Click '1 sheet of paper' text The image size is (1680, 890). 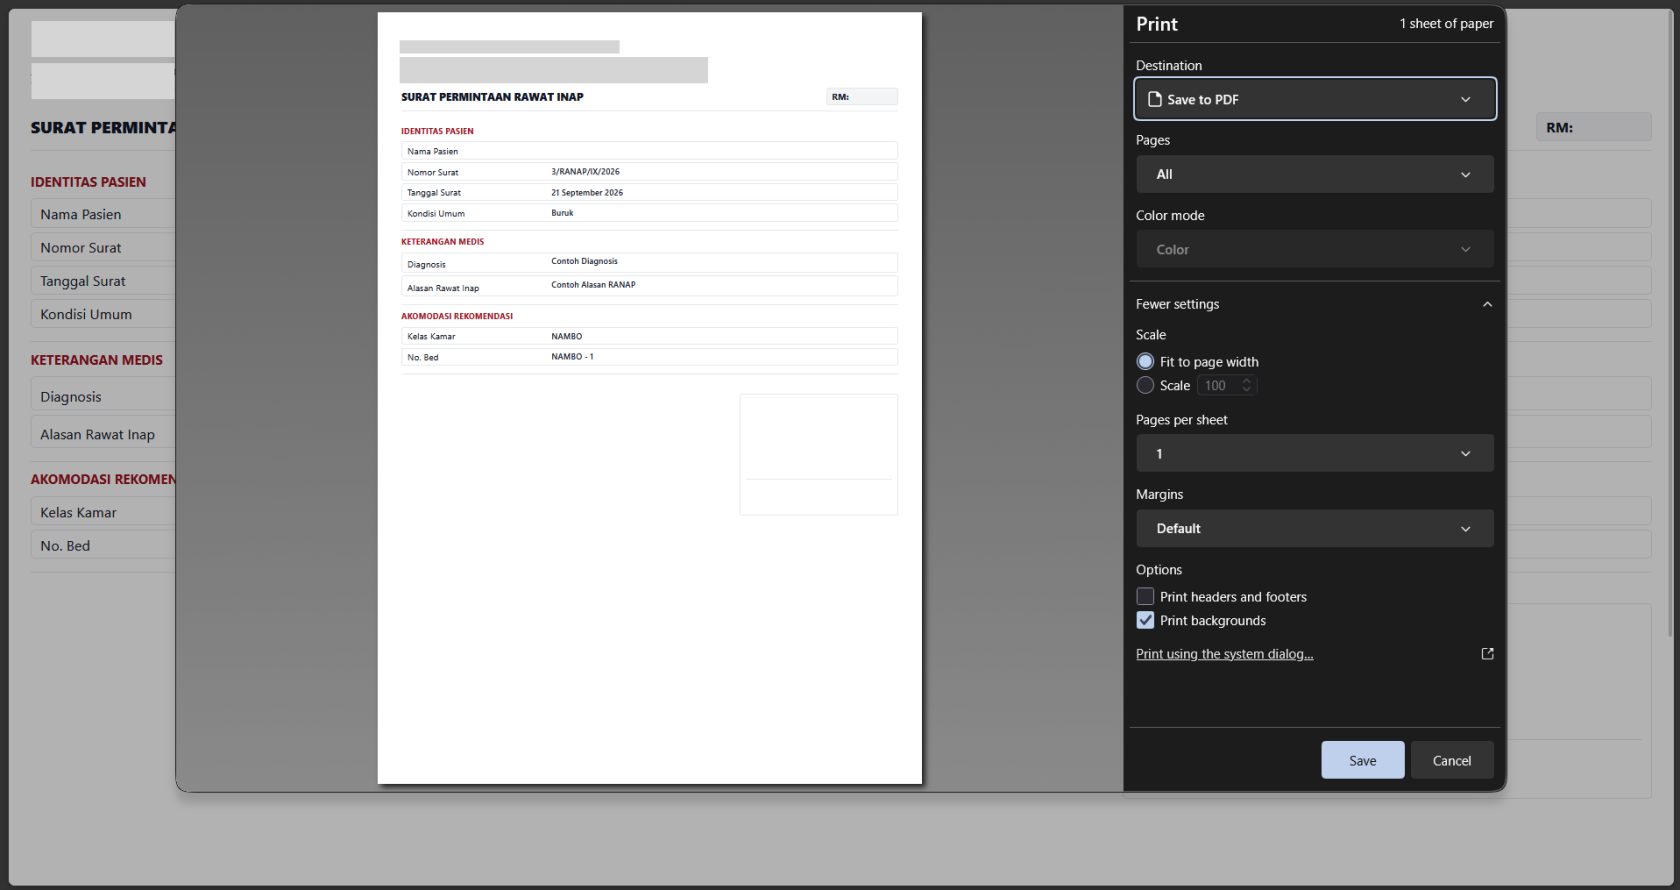click(1446, 23)
